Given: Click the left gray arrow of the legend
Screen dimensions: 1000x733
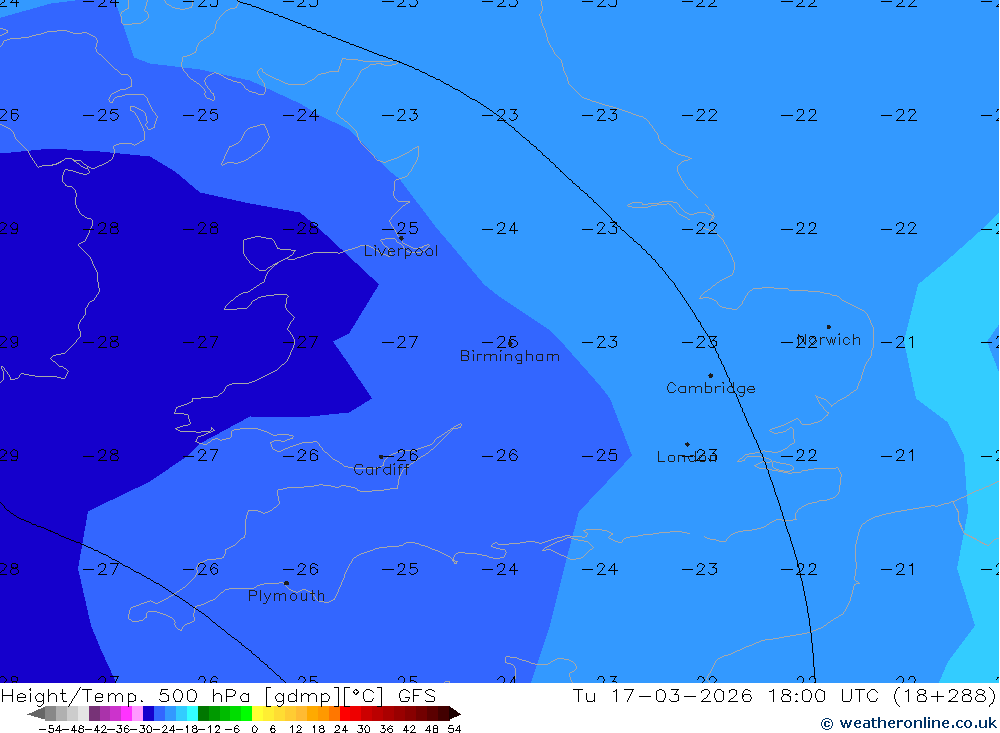Looking at the screenshot, I should pyautogui.click(x=37, y=713).
